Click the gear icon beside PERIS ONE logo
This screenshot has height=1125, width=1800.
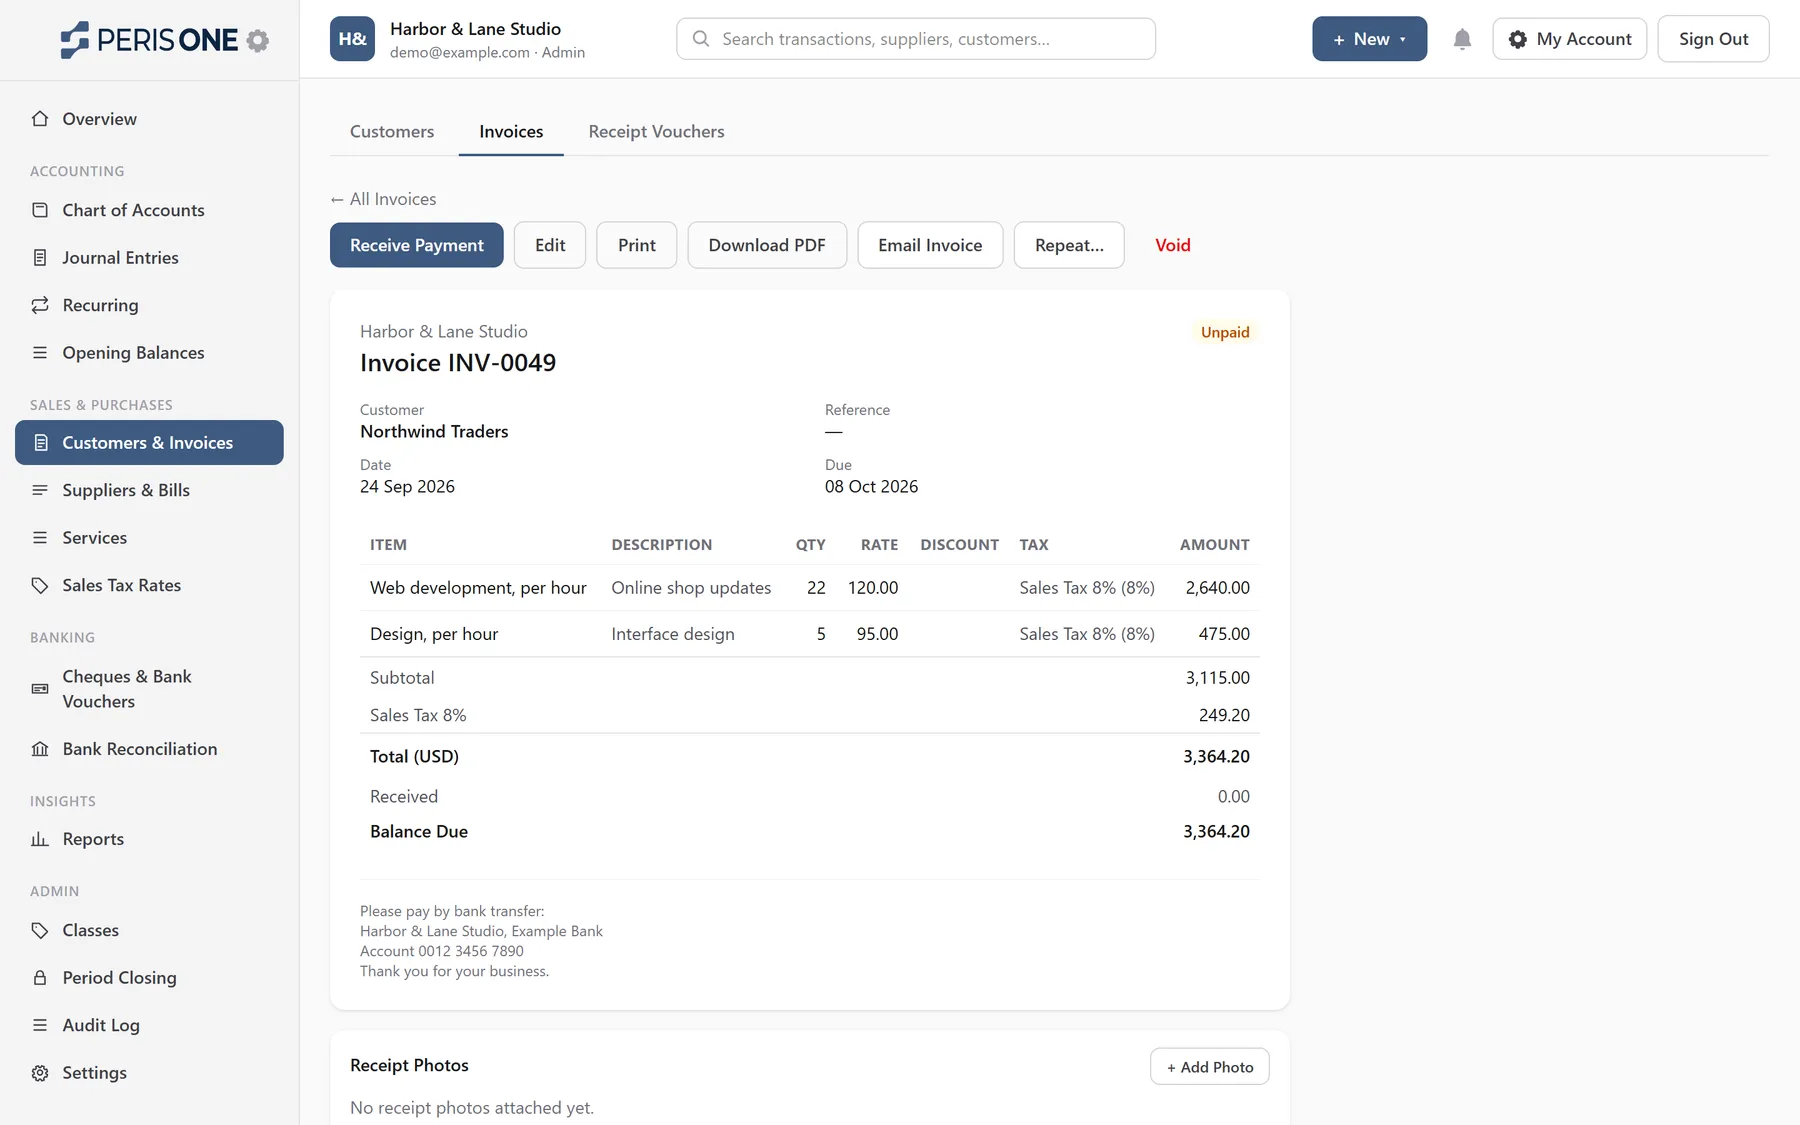coord(258,40)
